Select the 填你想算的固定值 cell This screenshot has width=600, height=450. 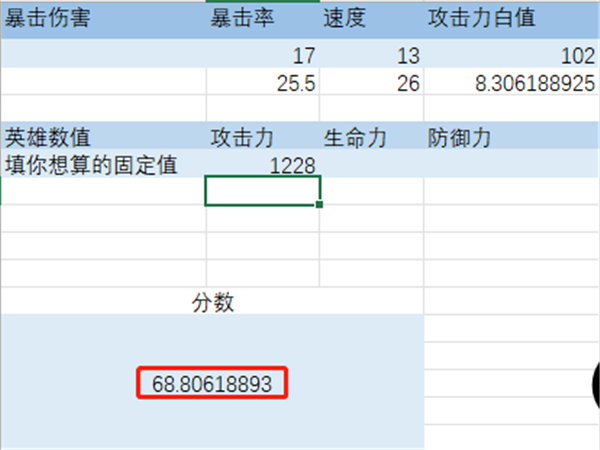[x=102, y=164]
